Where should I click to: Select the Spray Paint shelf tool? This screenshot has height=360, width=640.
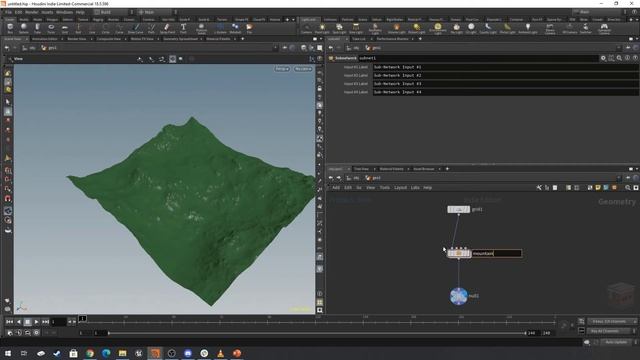click(x=167, y=28)
